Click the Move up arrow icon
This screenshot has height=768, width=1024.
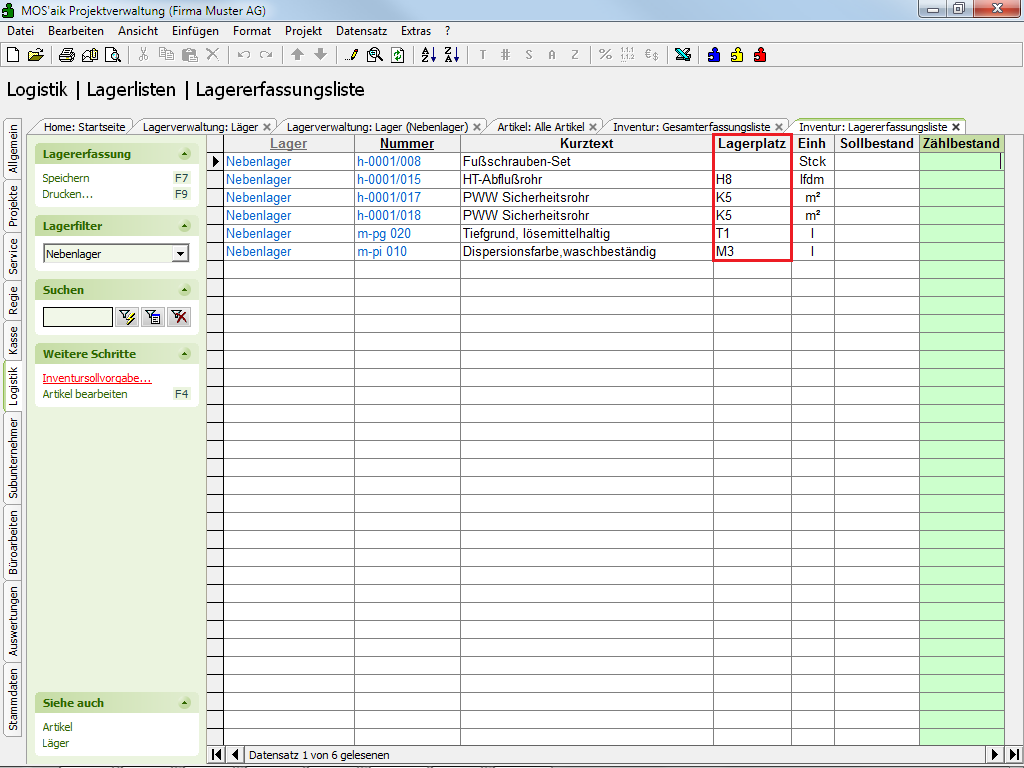coord(298,55)
